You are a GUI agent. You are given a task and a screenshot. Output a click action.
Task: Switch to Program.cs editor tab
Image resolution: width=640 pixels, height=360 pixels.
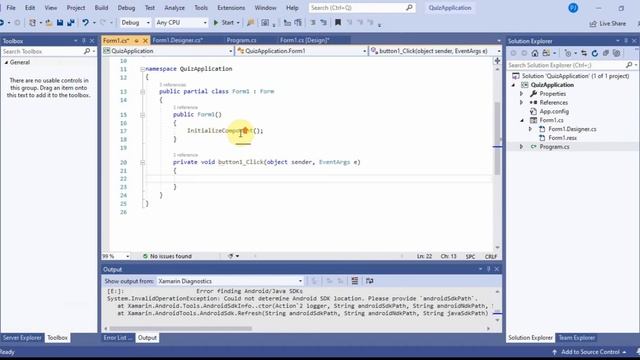(x=241, y=40)
